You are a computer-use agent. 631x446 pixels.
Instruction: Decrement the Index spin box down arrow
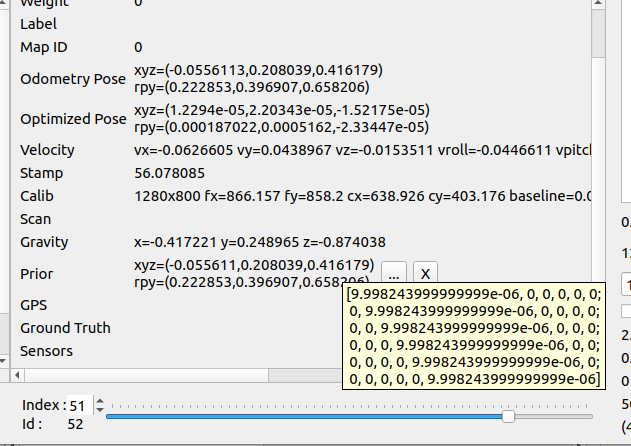tap(98, 411)
